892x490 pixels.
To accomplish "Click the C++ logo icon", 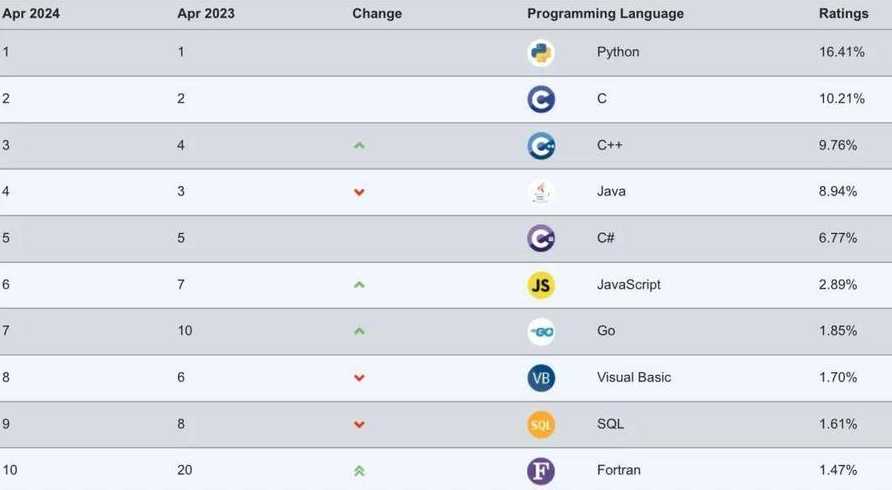I will click(x=541, y=146).
